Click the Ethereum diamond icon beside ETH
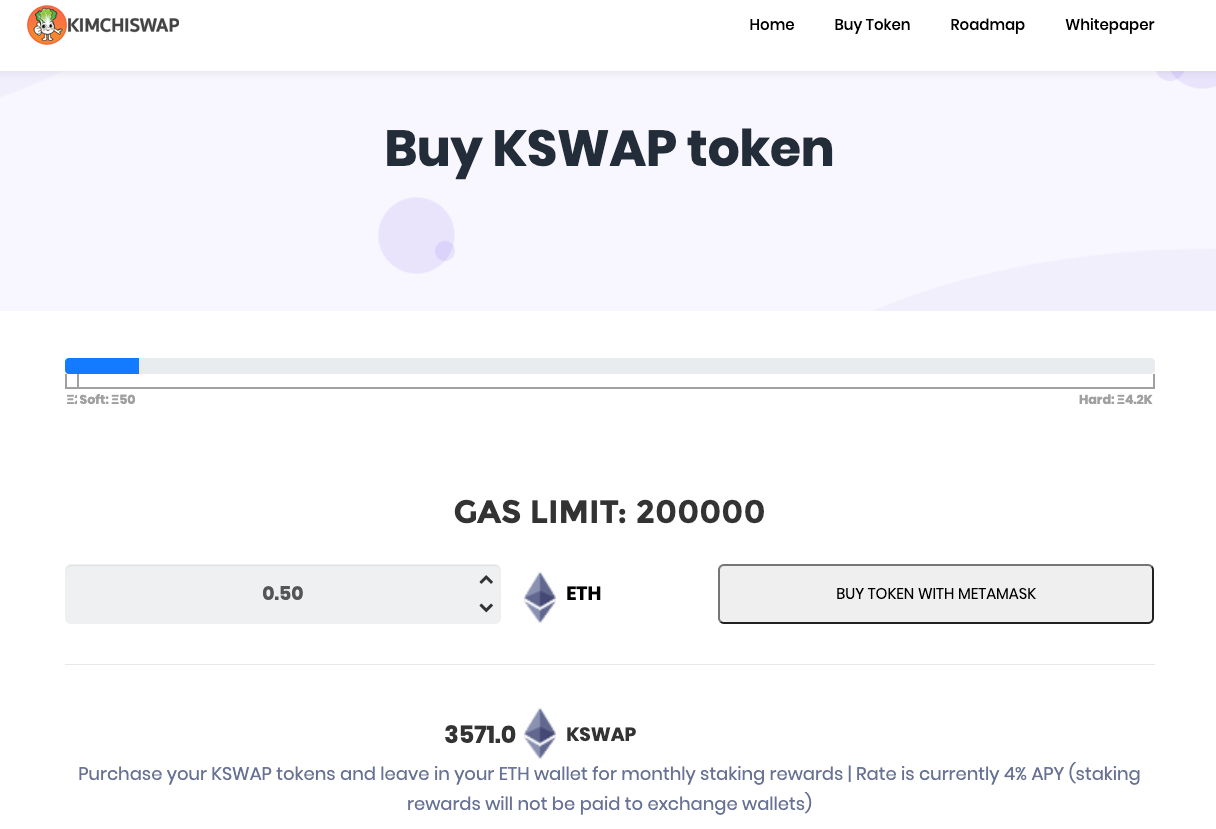 (x=540, y=597)
